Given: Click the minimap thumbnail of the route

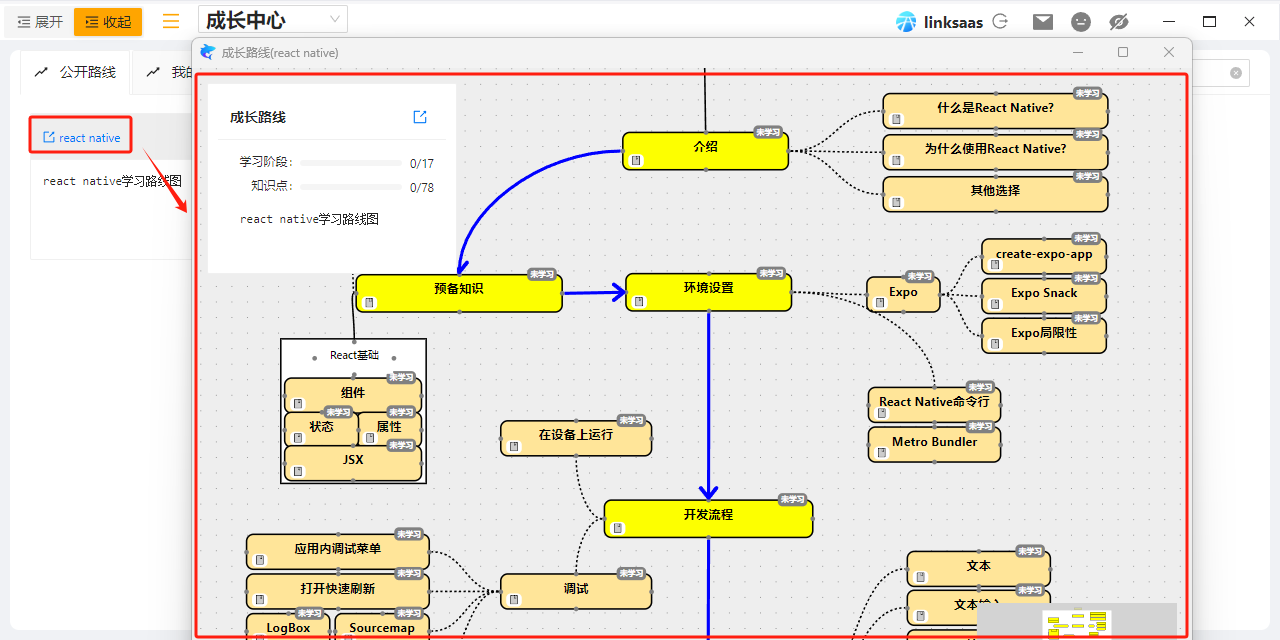Looking at the screenshot, I should point(1077,620).
